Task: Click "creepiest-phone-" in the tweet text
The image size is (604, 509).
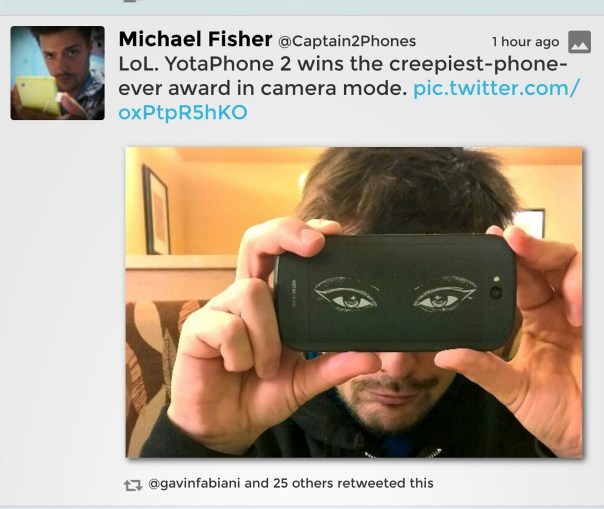Action: (x=478, y=64)
